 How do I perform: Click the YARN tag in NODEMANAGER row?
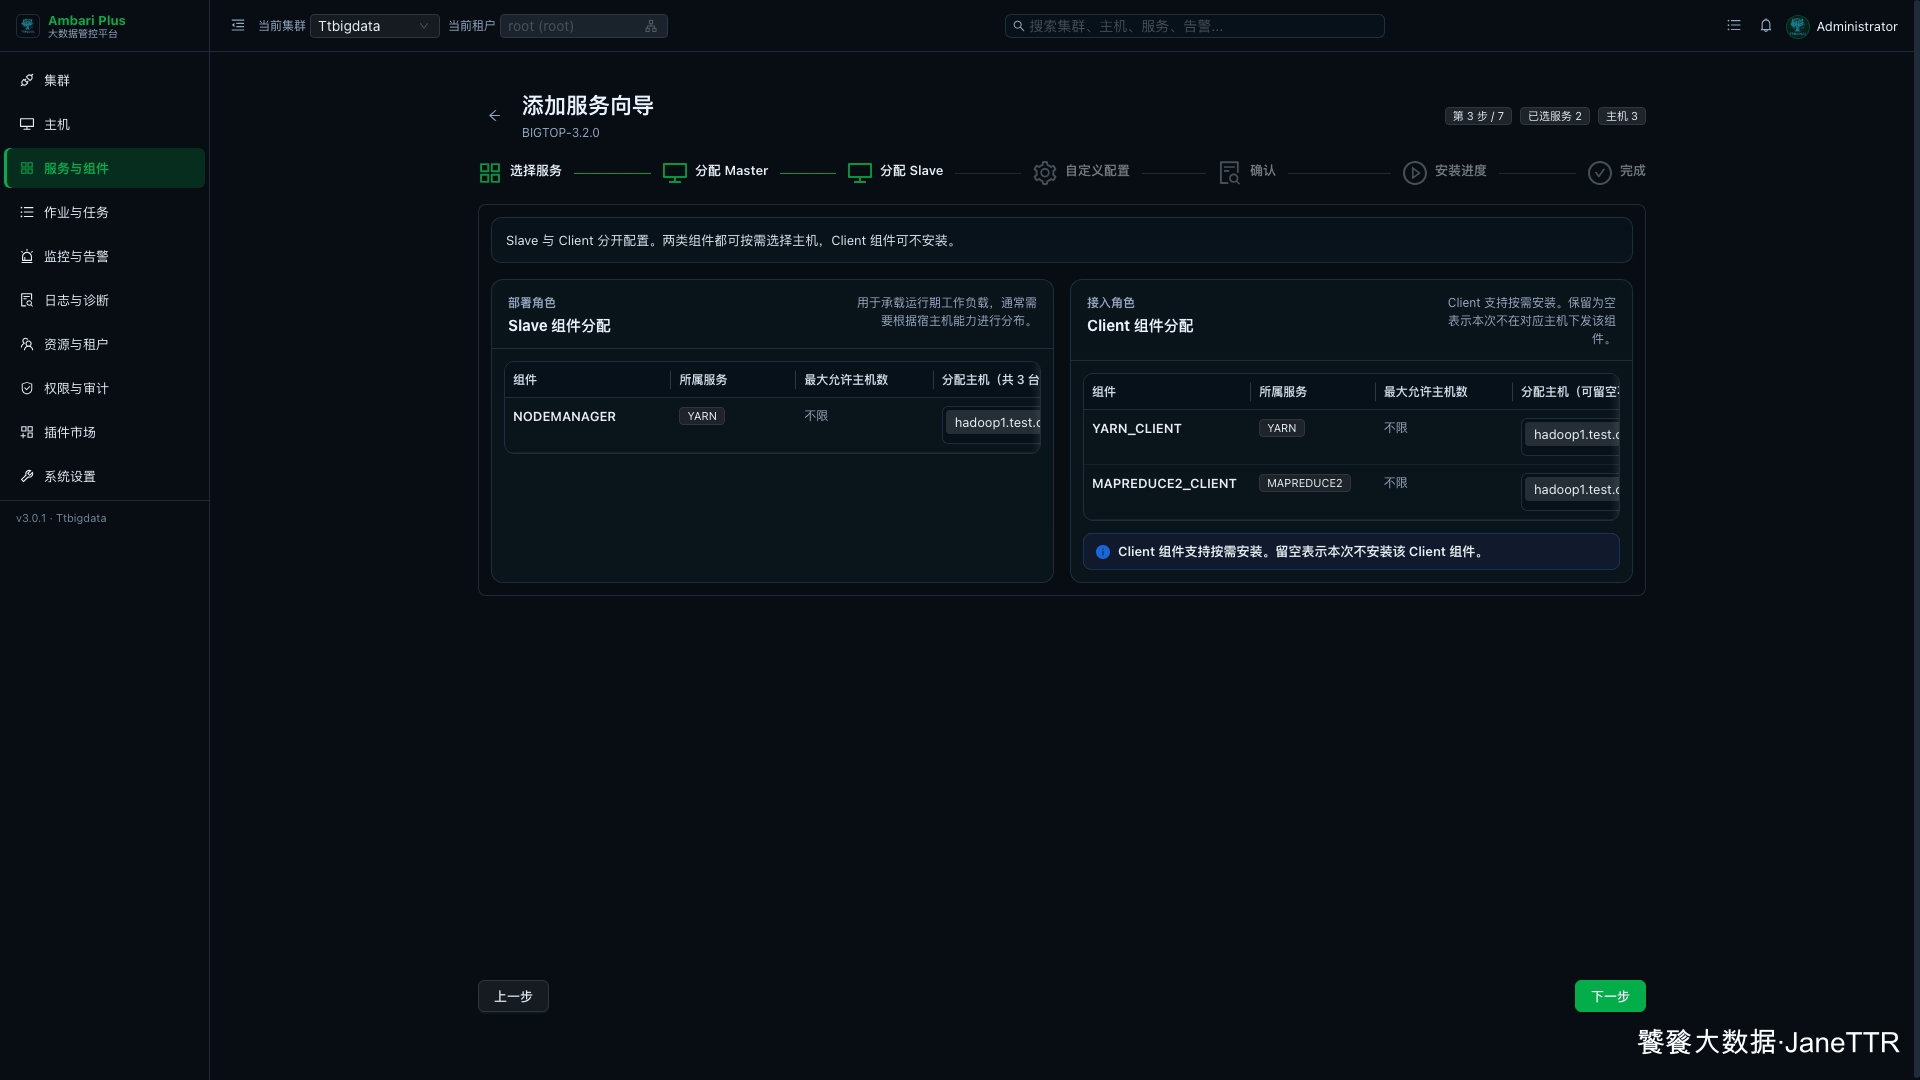click(x=702, y=416)
